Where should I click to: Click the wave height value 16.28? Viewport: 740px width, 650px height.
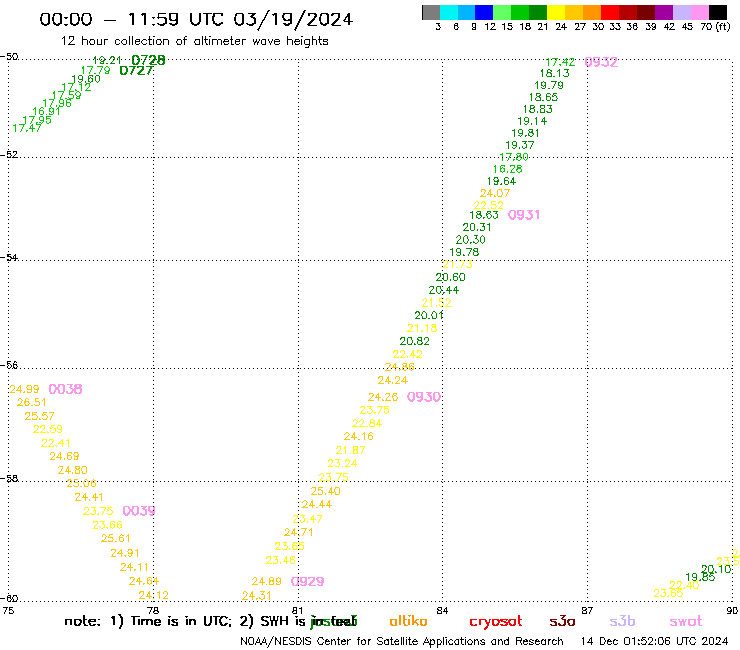[x=508, y=169]
